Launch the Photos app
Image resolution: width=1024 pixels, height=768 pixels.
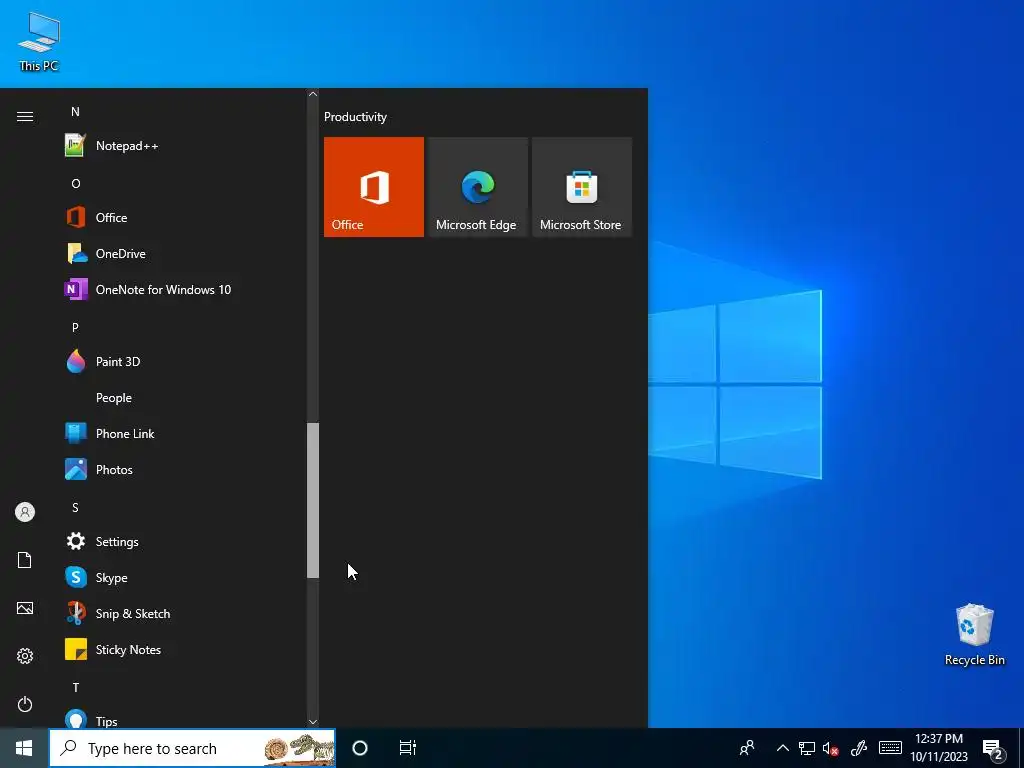[x=183, y=470]
